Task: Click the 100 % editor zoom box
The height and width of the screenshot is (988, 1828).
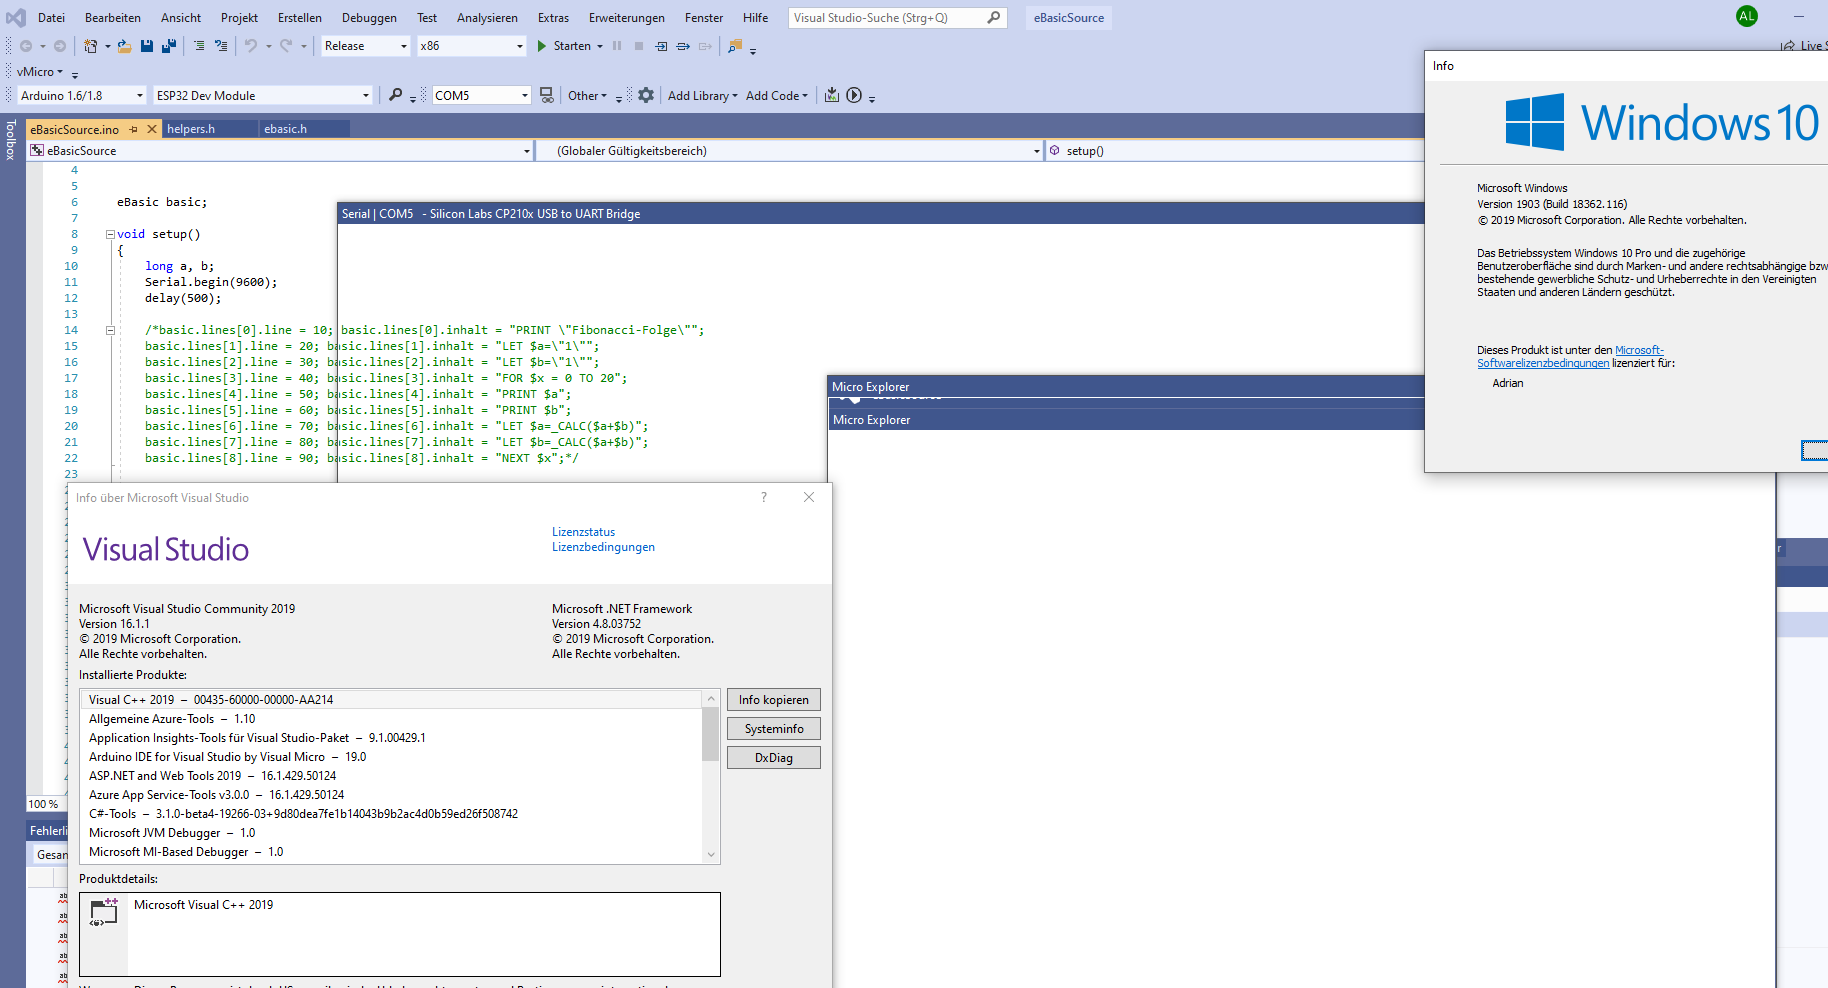Action: tap(44, 804)
